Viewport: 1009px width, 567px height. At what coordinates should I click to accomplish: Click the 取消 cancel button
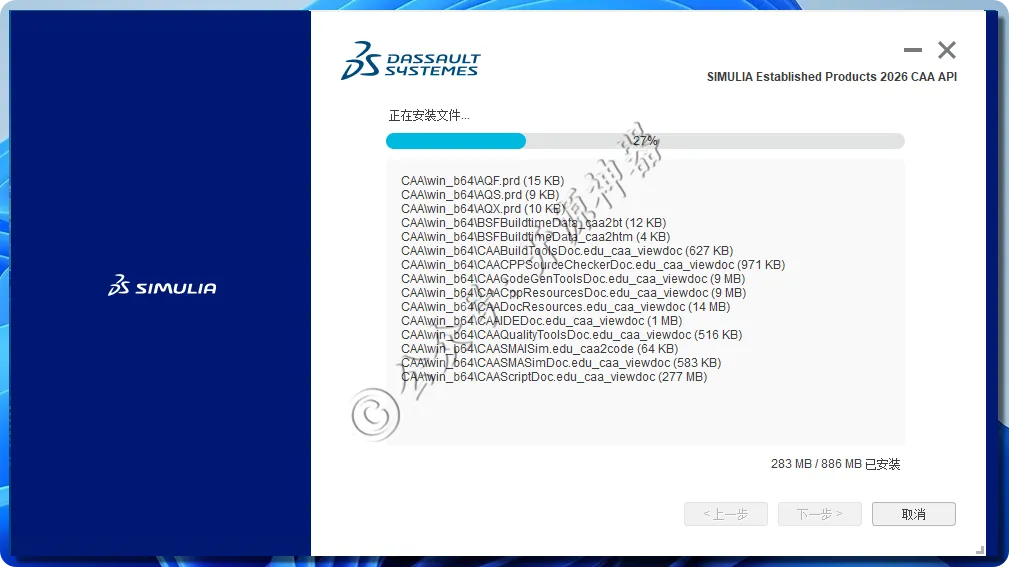(913, 514)
